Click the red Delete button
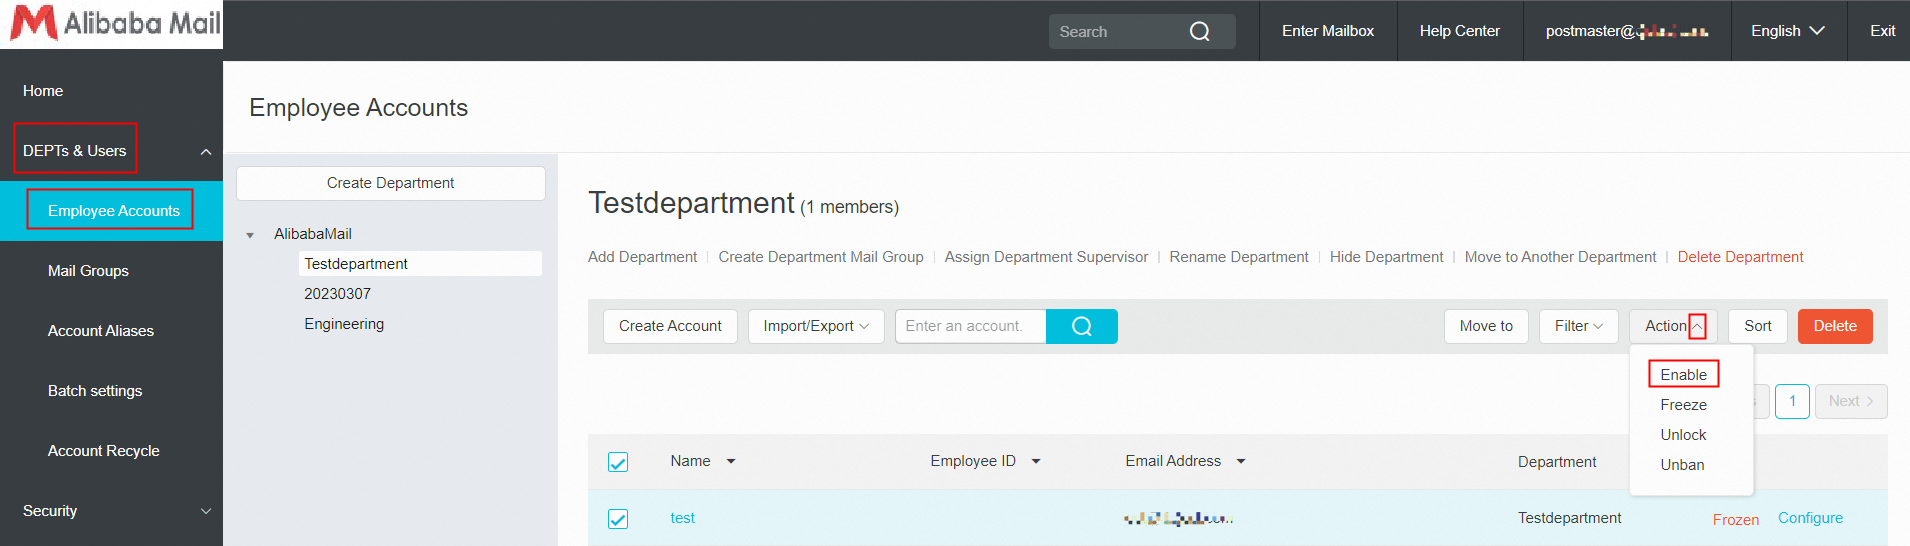 point(1834,326)
